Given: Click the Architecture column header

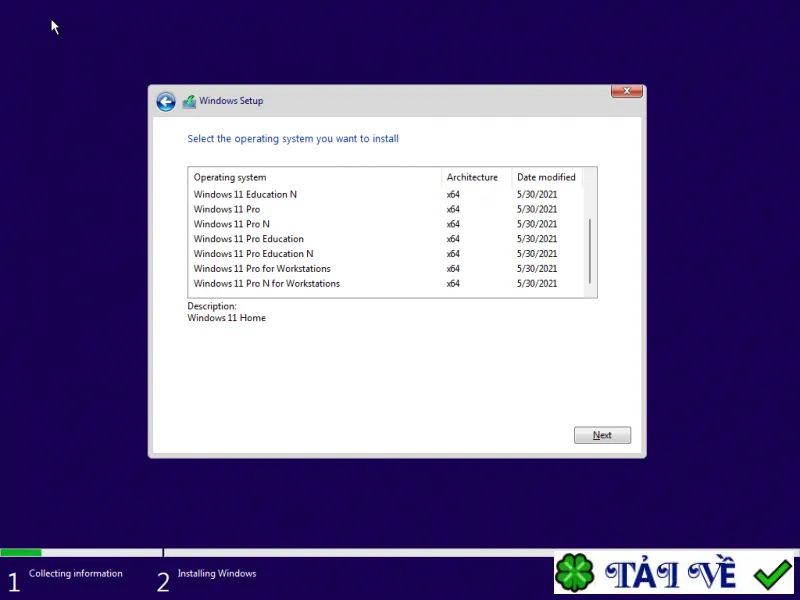Looking at the screenshot, I should [477, 177].
